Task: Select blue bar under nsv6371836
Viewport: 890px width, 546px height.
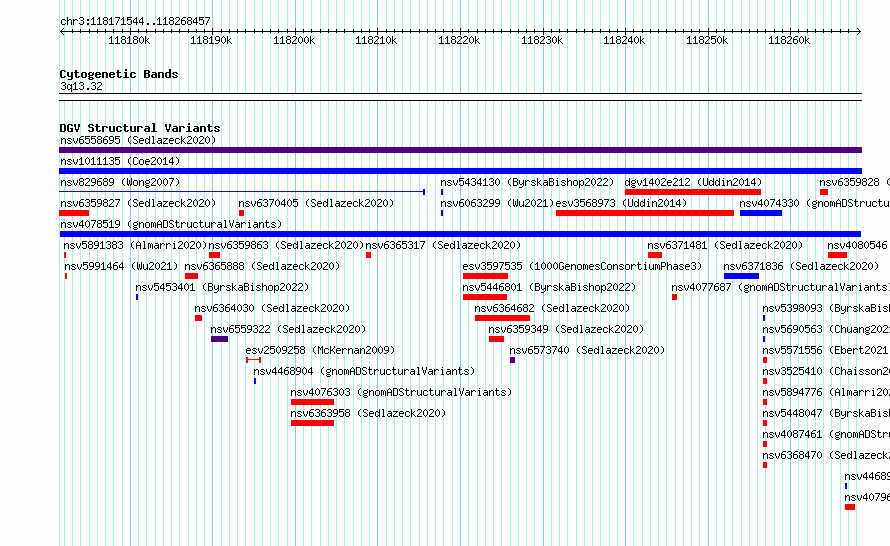Action: click(741, 276)
